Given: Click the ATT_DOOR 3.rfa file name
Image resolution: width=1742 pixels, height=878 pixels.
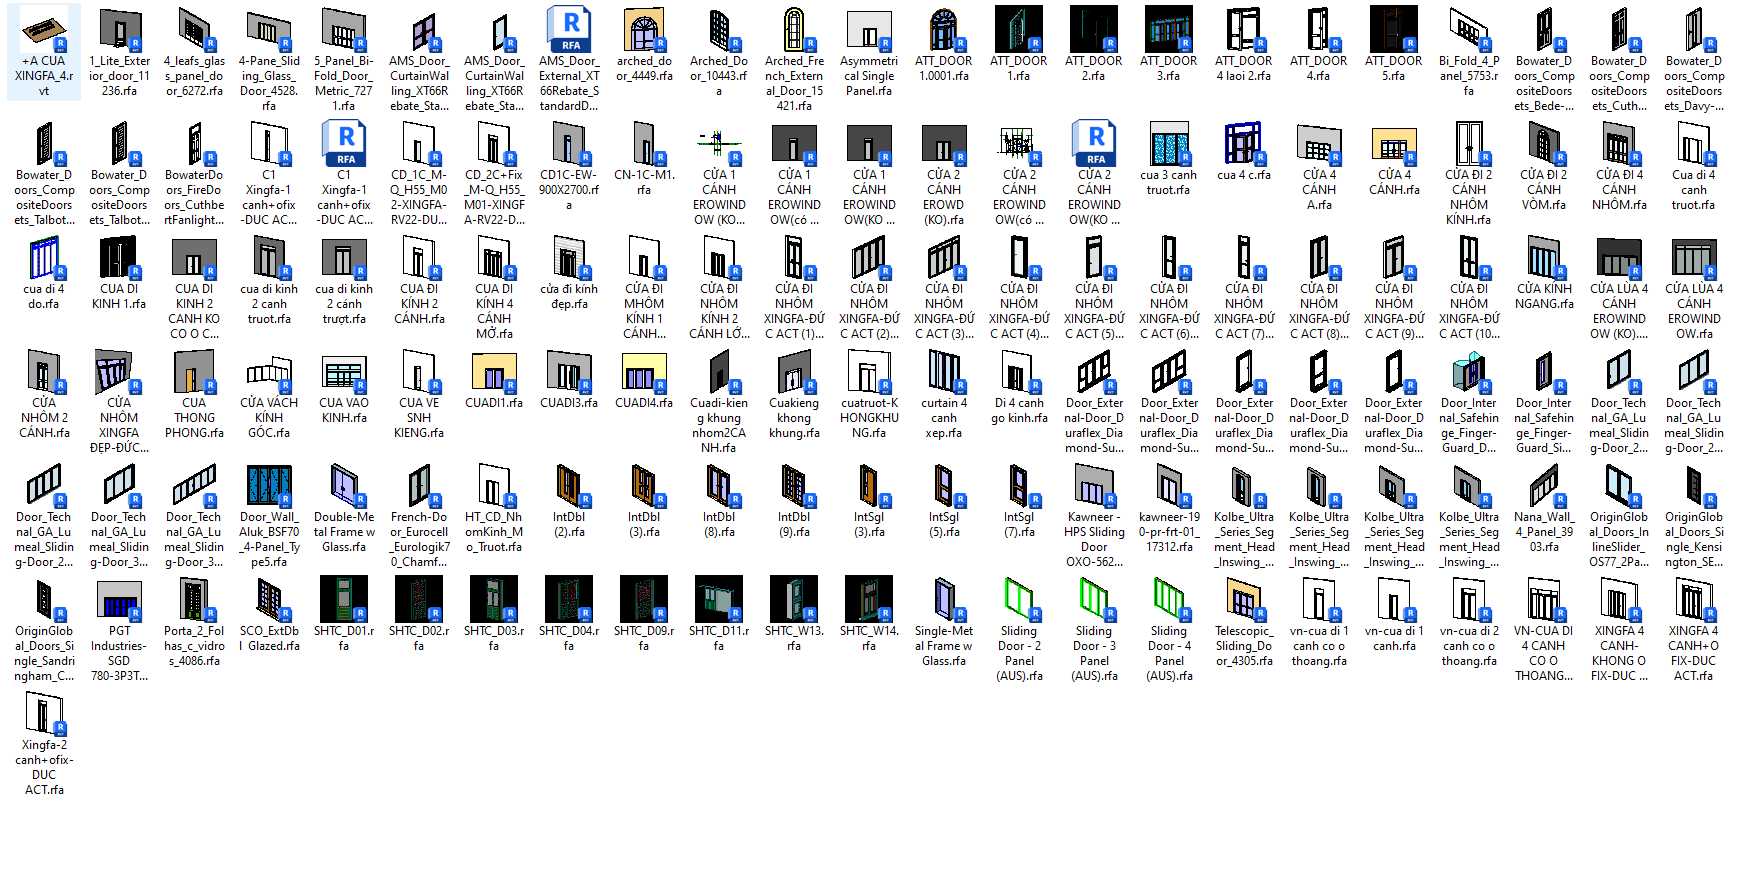Looking at the screenshot, I should (x=1169, y=68).
